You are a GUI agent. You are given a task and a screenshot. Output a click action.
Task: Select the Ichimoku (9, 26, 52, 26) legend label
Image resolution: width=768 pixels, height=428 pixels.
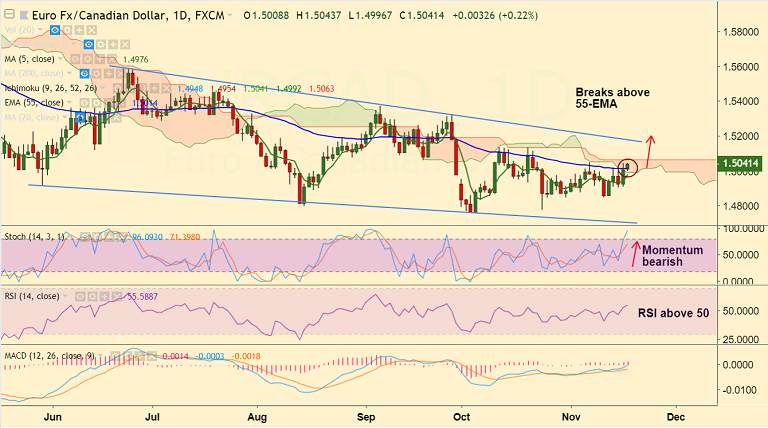click(50, 88)
